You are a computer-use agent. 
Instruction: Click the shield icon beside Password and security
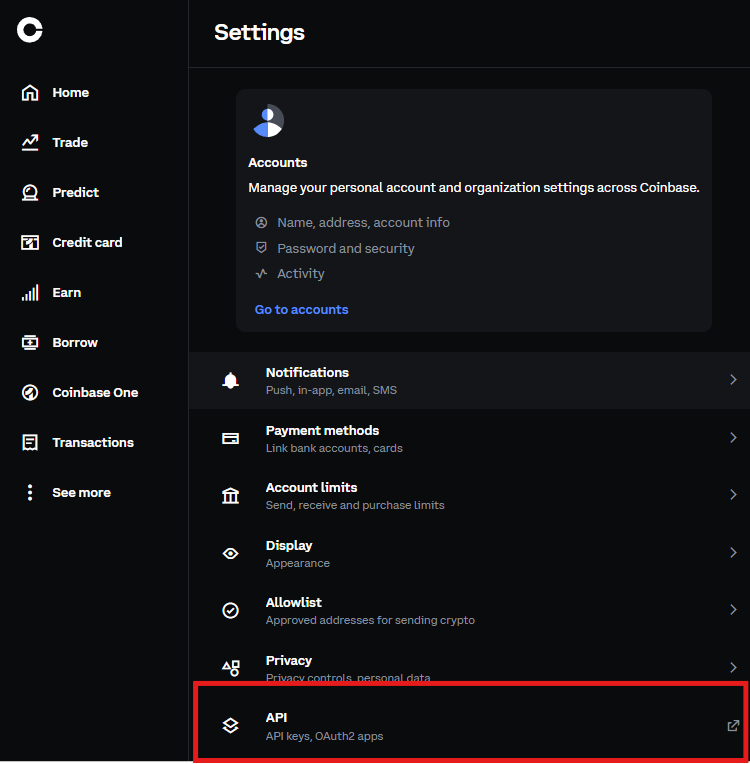pyautogui.click(x=261, y=248)
